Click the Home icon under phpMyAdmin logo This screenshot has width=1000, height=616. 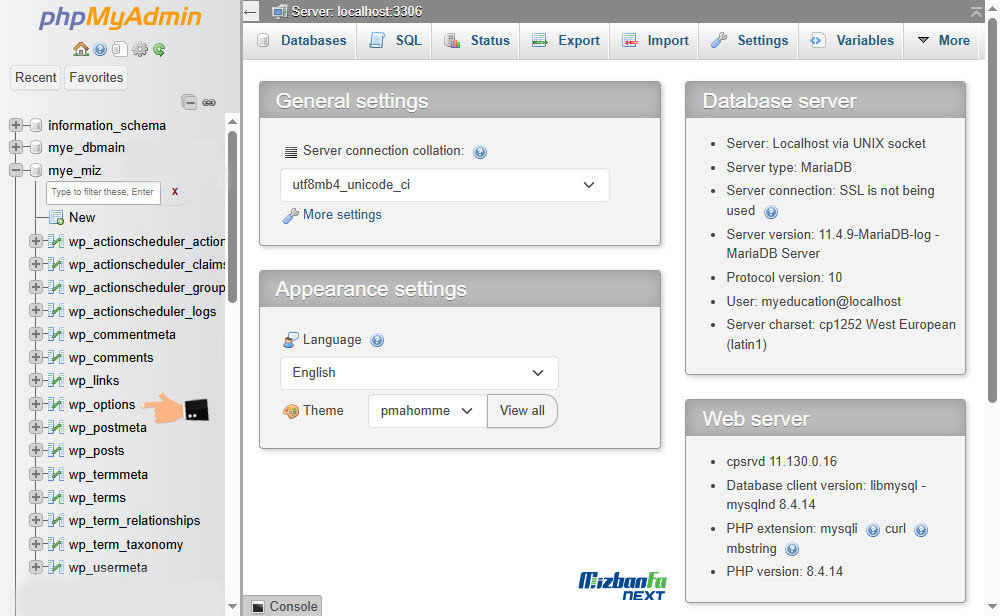click(x=81, y=49)
